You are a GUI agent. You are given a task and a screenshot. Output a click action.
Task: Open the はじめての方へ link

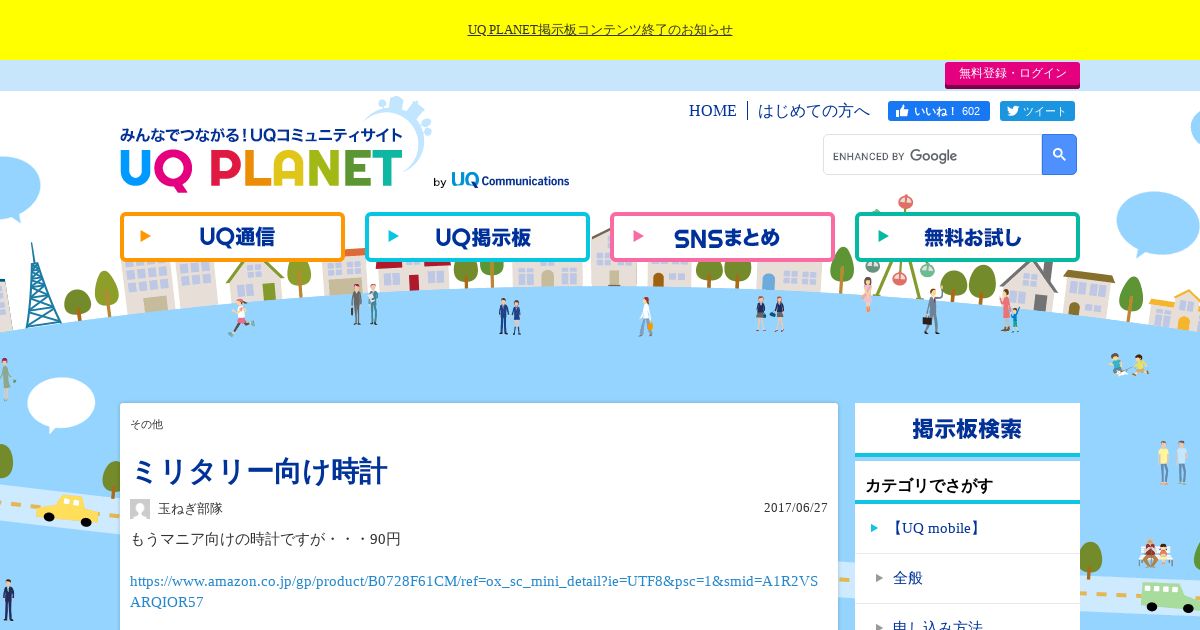[x=814, y=111]
